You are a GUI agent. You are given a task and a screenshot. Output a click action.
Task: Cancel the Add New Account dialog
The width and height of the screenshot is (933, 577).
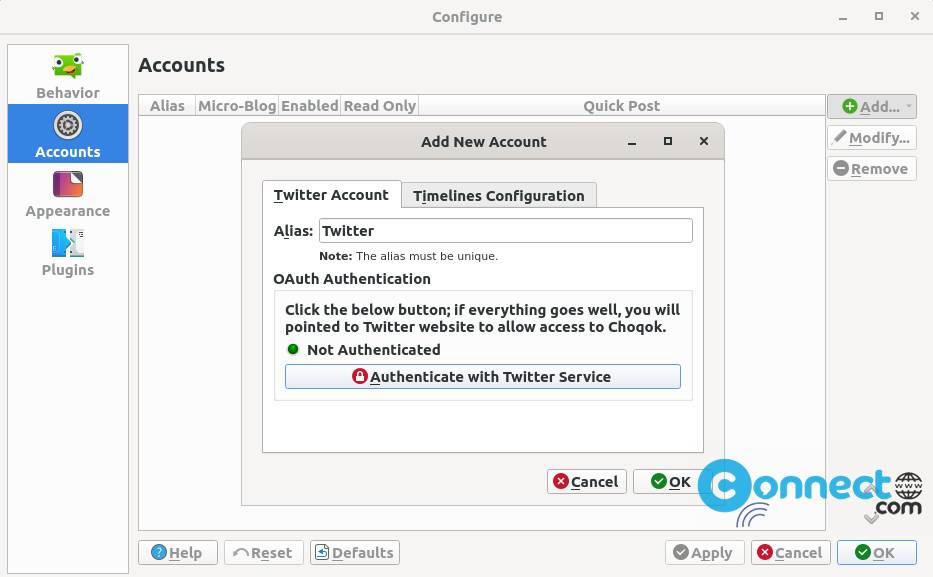coord(586,481)
